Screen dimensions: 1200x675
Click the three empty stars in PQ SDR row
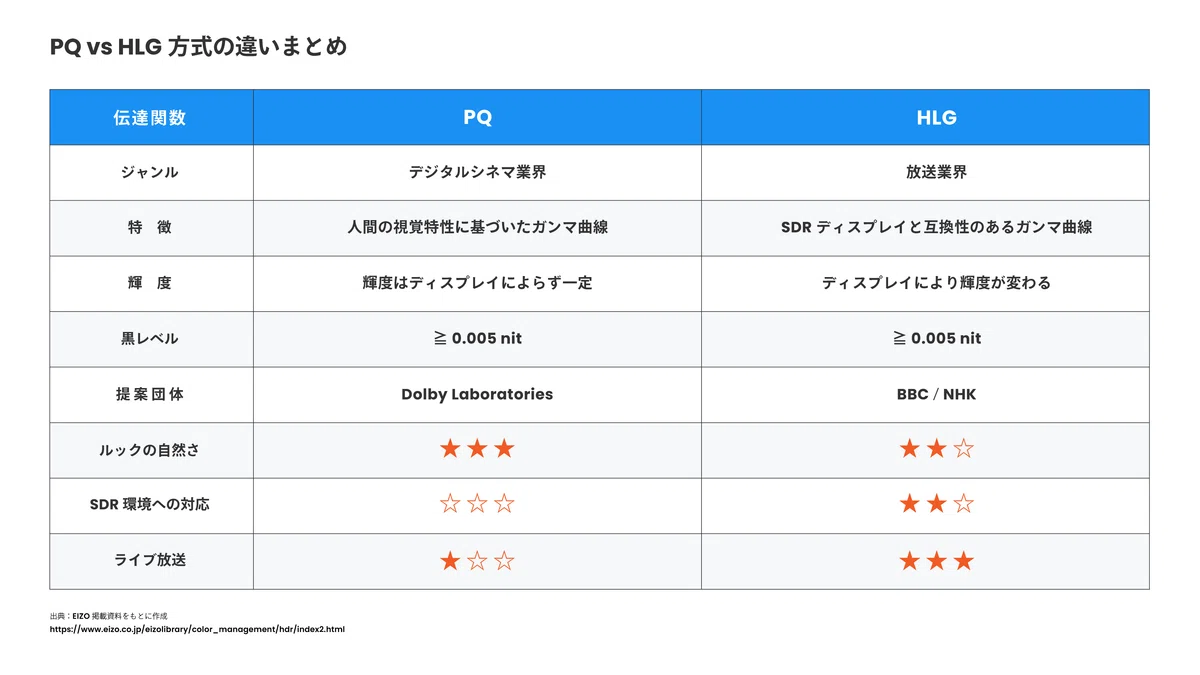pos(477,504)
